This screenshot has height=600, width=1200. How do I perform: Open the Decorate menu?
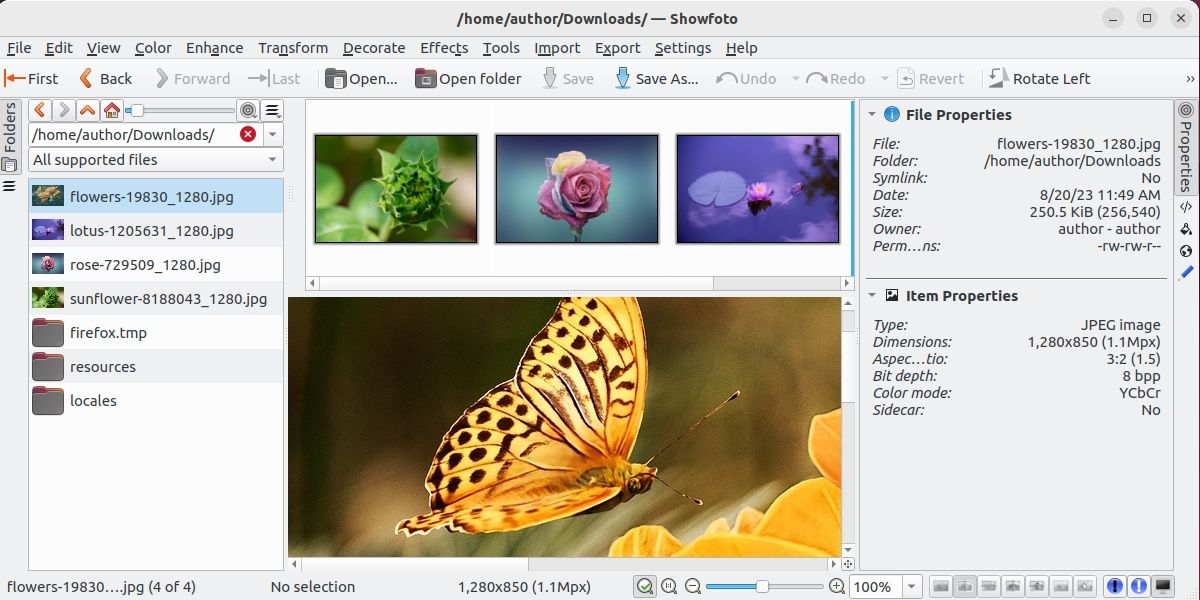click(374, 48)
